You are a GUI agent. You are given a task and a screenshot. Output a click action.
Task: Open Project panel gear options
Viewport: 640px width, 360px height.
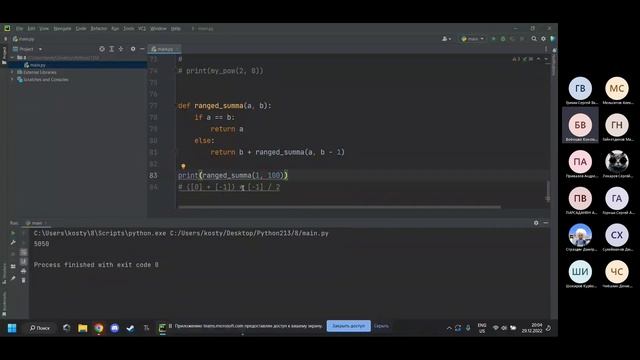133,49
